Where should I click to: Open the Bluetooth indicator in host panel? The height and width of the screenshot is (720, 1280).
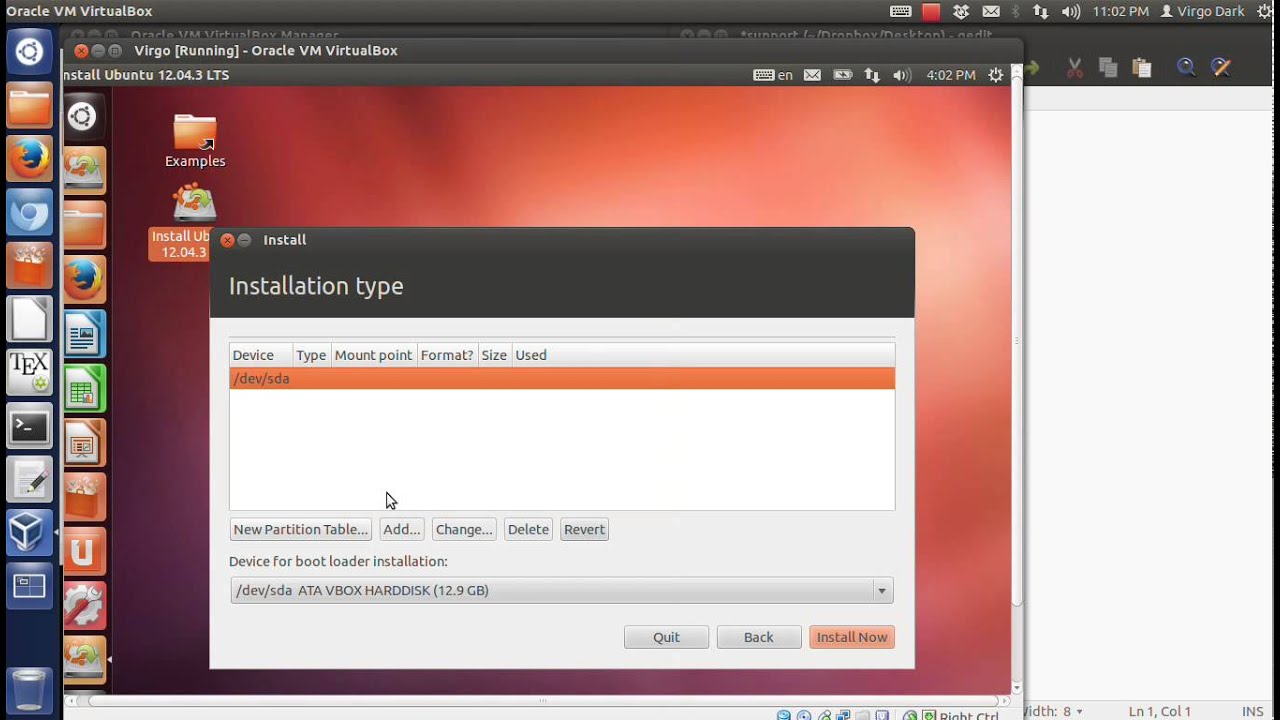(1016, 12)
